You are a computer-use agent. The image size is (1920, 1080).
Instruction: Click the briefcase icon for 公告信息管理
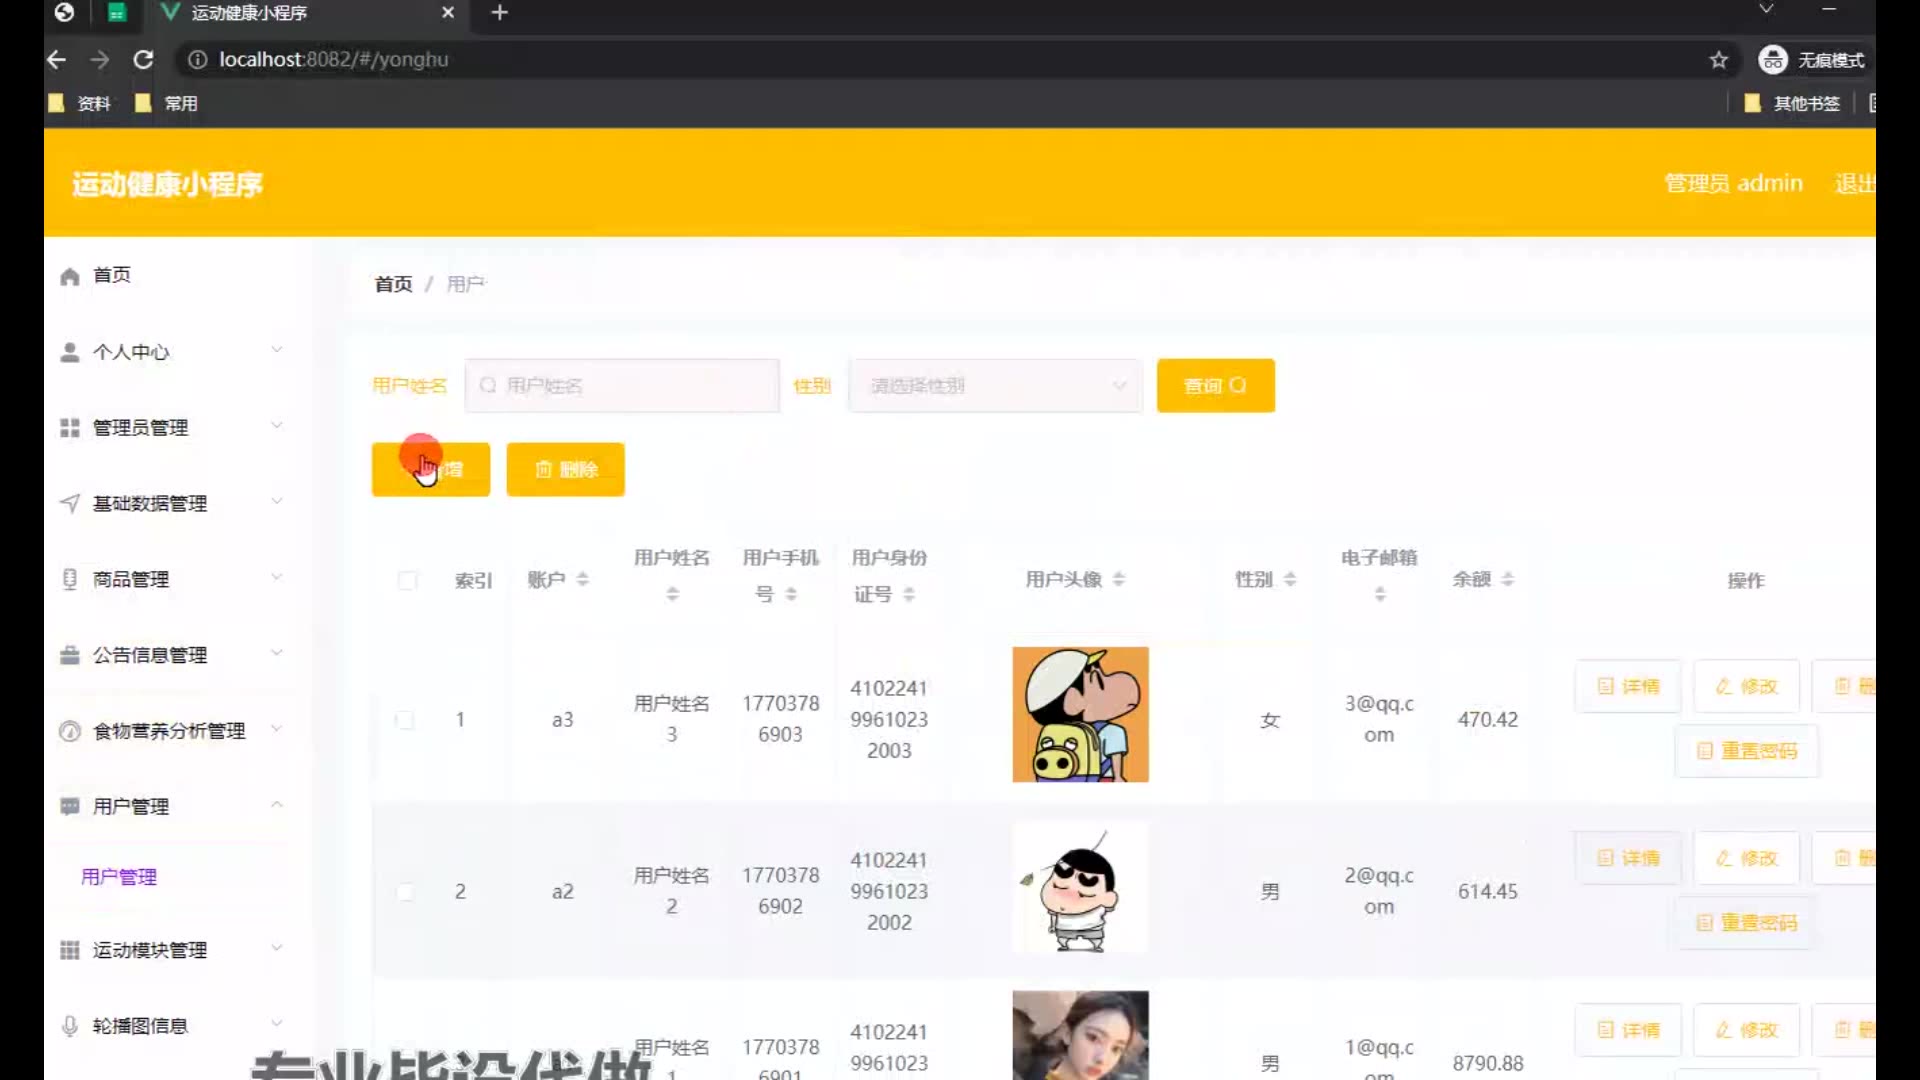[69, 655]
